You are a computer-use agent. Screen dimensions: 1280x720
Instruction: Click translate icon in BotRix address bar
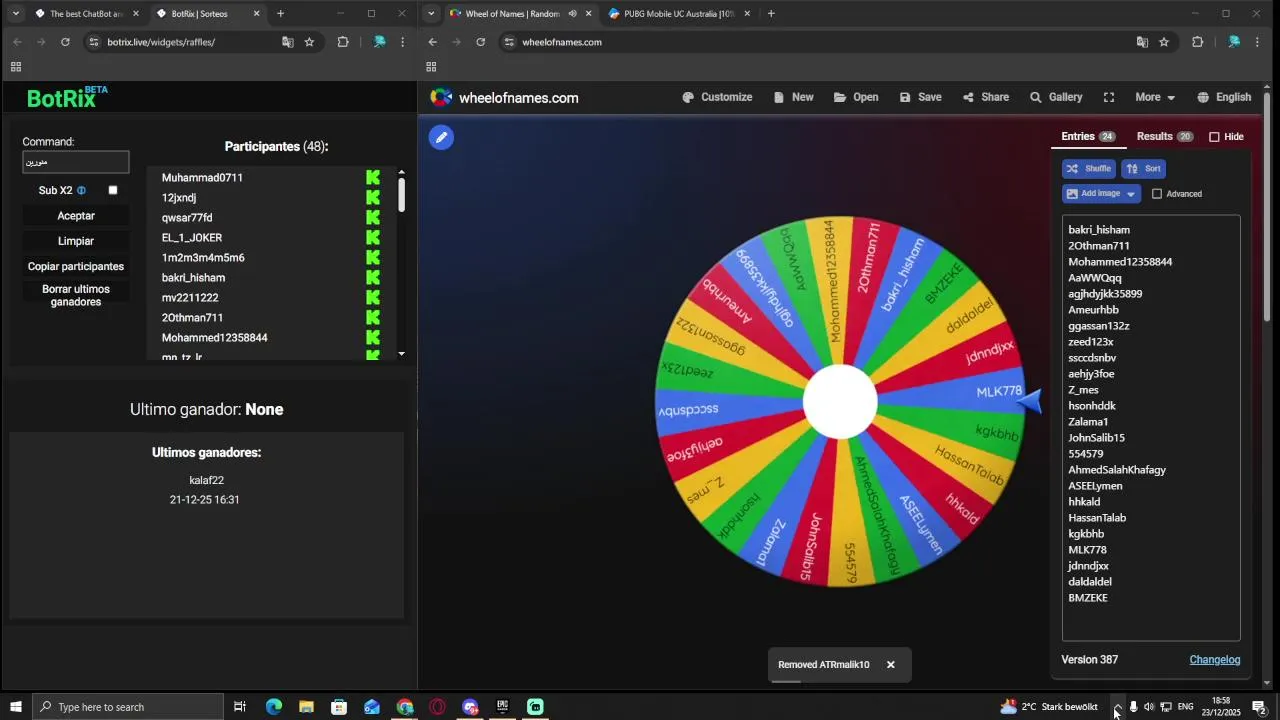point(288,42)
